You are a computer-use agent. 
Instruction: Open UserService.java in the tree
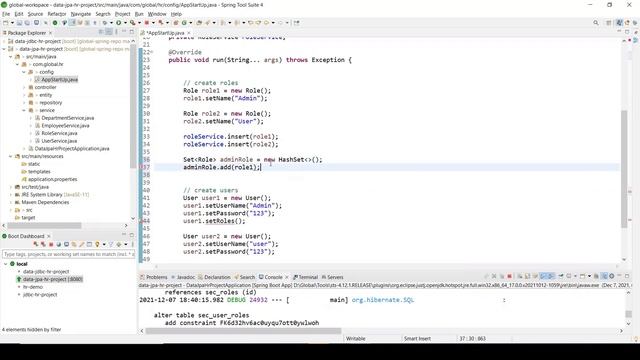59,141
